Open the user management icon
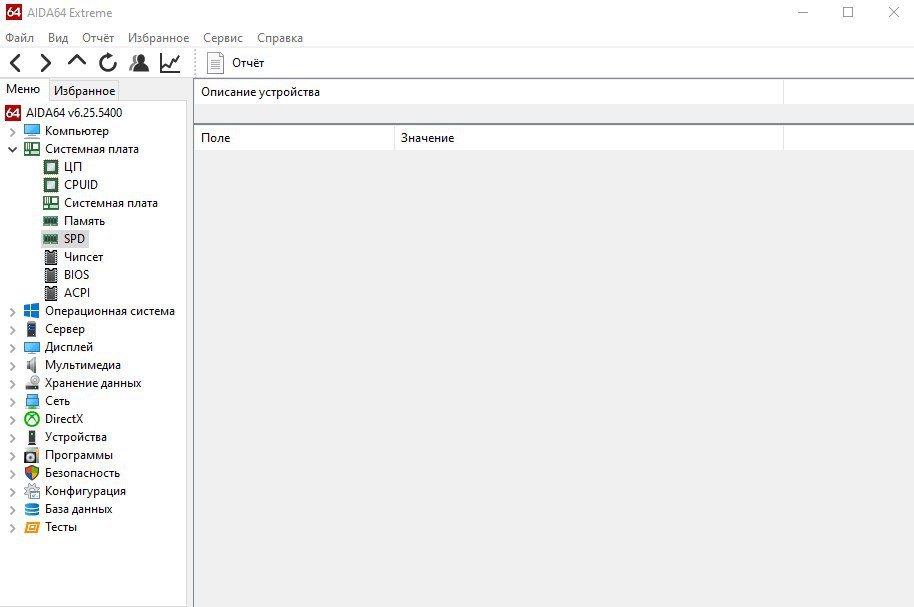914x607 pixels. click(139, 63)
